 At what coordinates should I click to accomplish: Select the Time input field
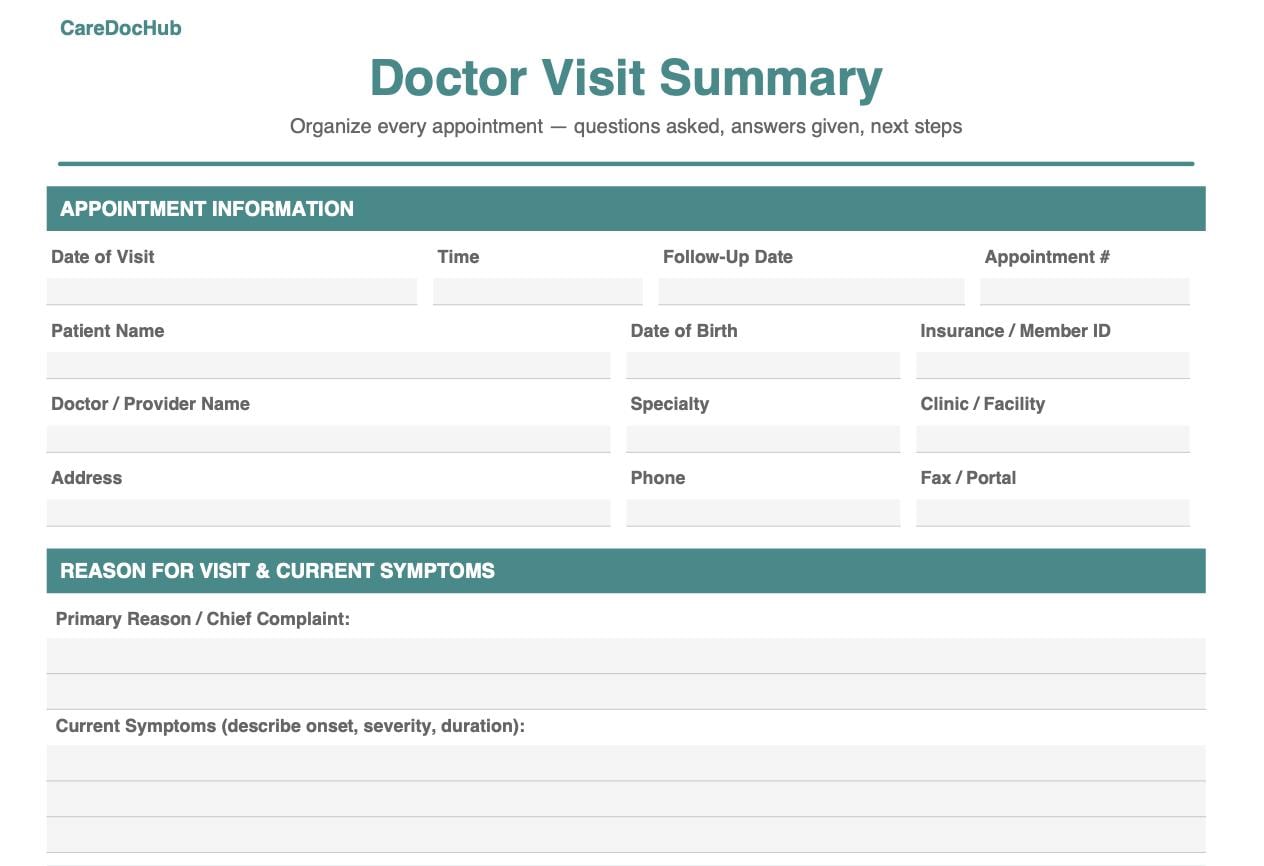538,291
